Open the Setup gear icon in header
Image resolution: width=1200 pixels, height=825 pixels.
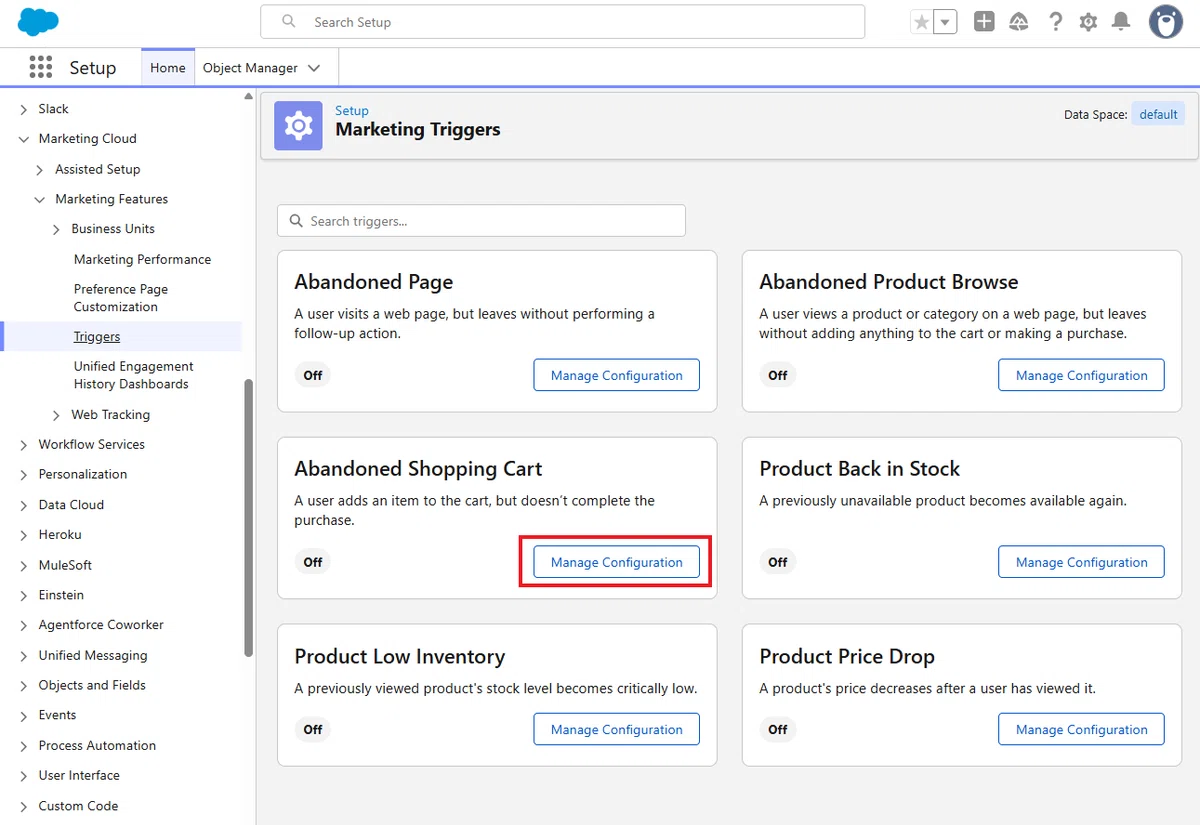(x=1088, y=21)
